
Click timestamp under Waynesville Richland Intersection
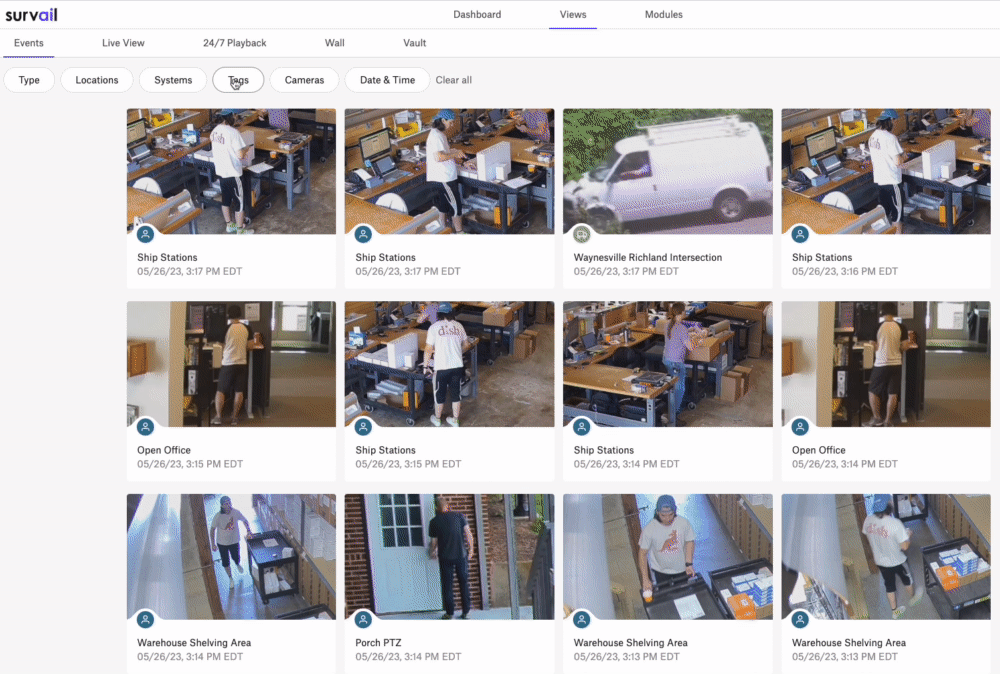pos(626,272)
